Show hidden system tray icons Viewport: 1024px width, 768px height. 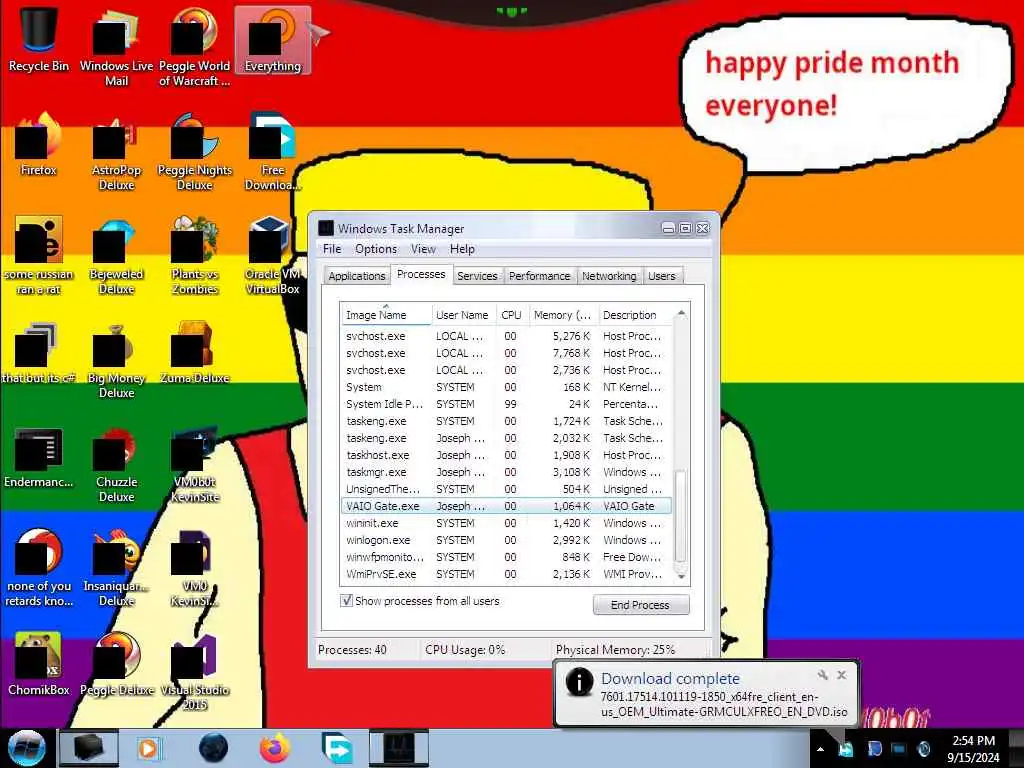click(820, 749)
